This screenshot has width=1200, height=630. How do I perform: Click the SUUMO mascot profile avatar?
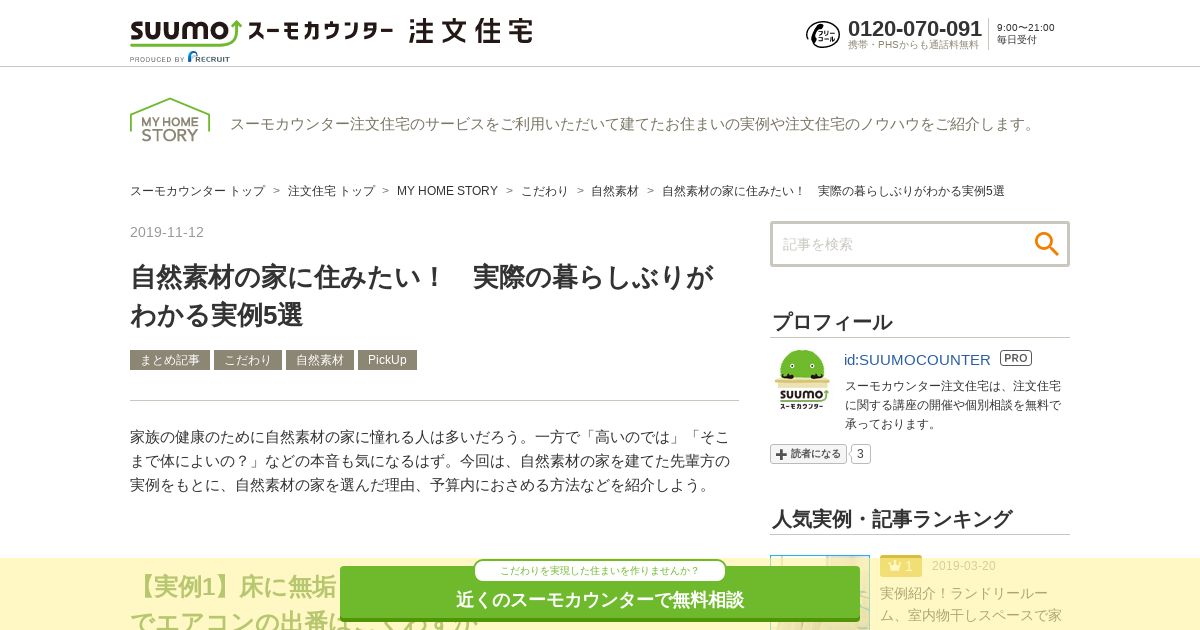802,380
